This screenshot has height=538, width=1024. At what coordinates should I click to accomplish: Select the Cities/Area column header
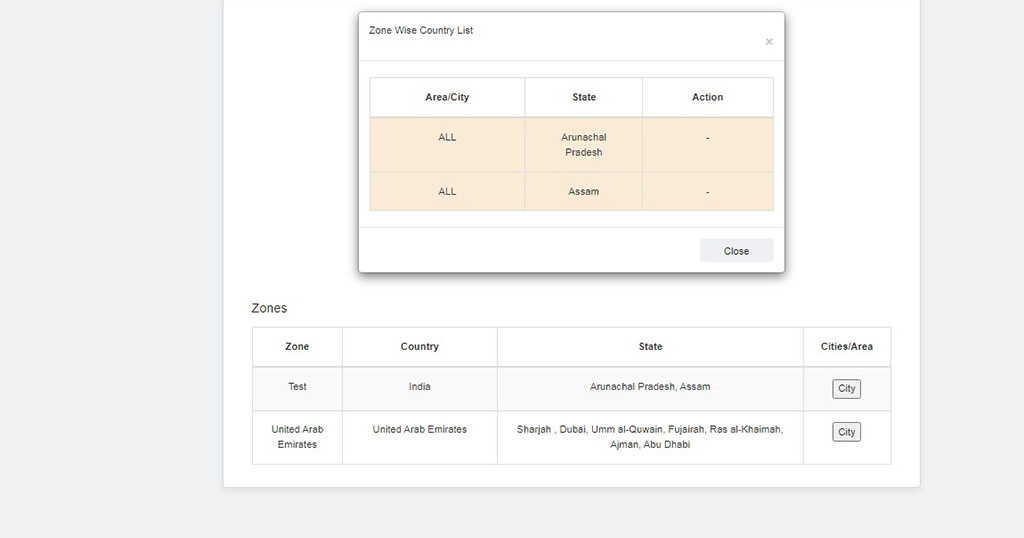point(846,347)
